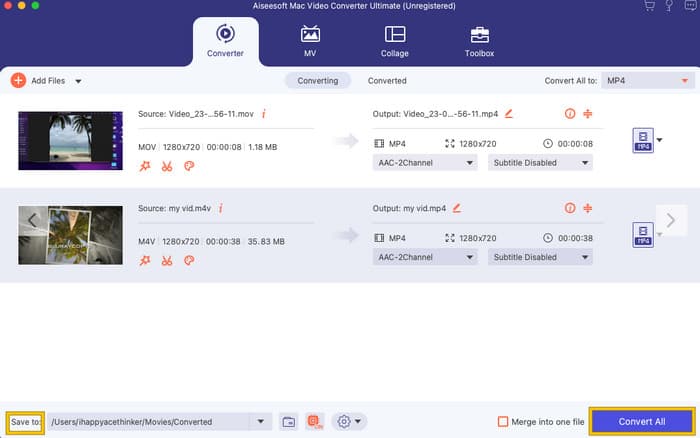Open the output folder icon
The width and height of the screenshot is (700, 438).
(289, 422)
